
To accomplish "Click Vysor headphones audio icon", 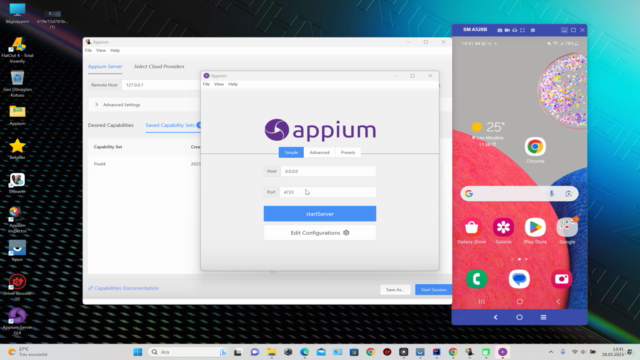I will [514, 30].
